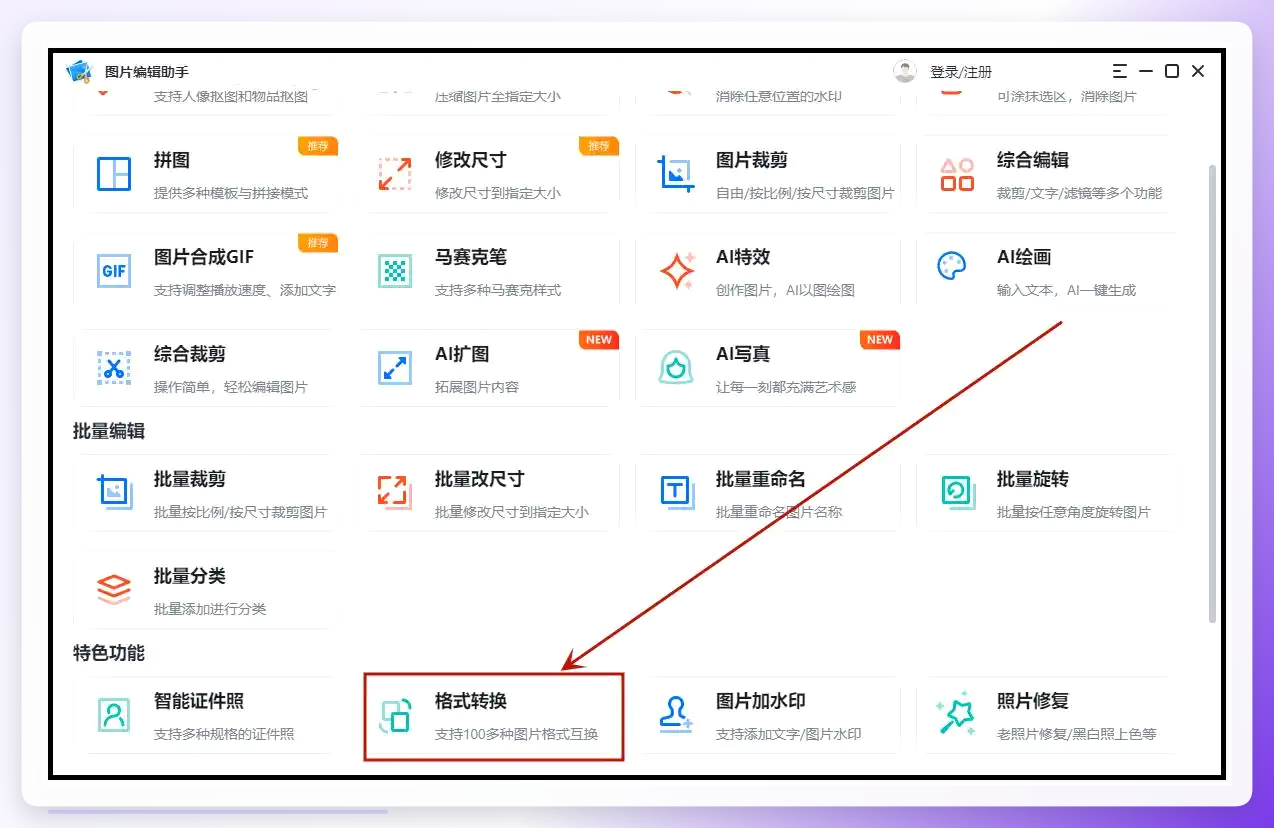Image resolution: width=1274 pixels, height=828 pixels.
Task: Click the 格式转换 format convert icon
Action: (395, 715)
